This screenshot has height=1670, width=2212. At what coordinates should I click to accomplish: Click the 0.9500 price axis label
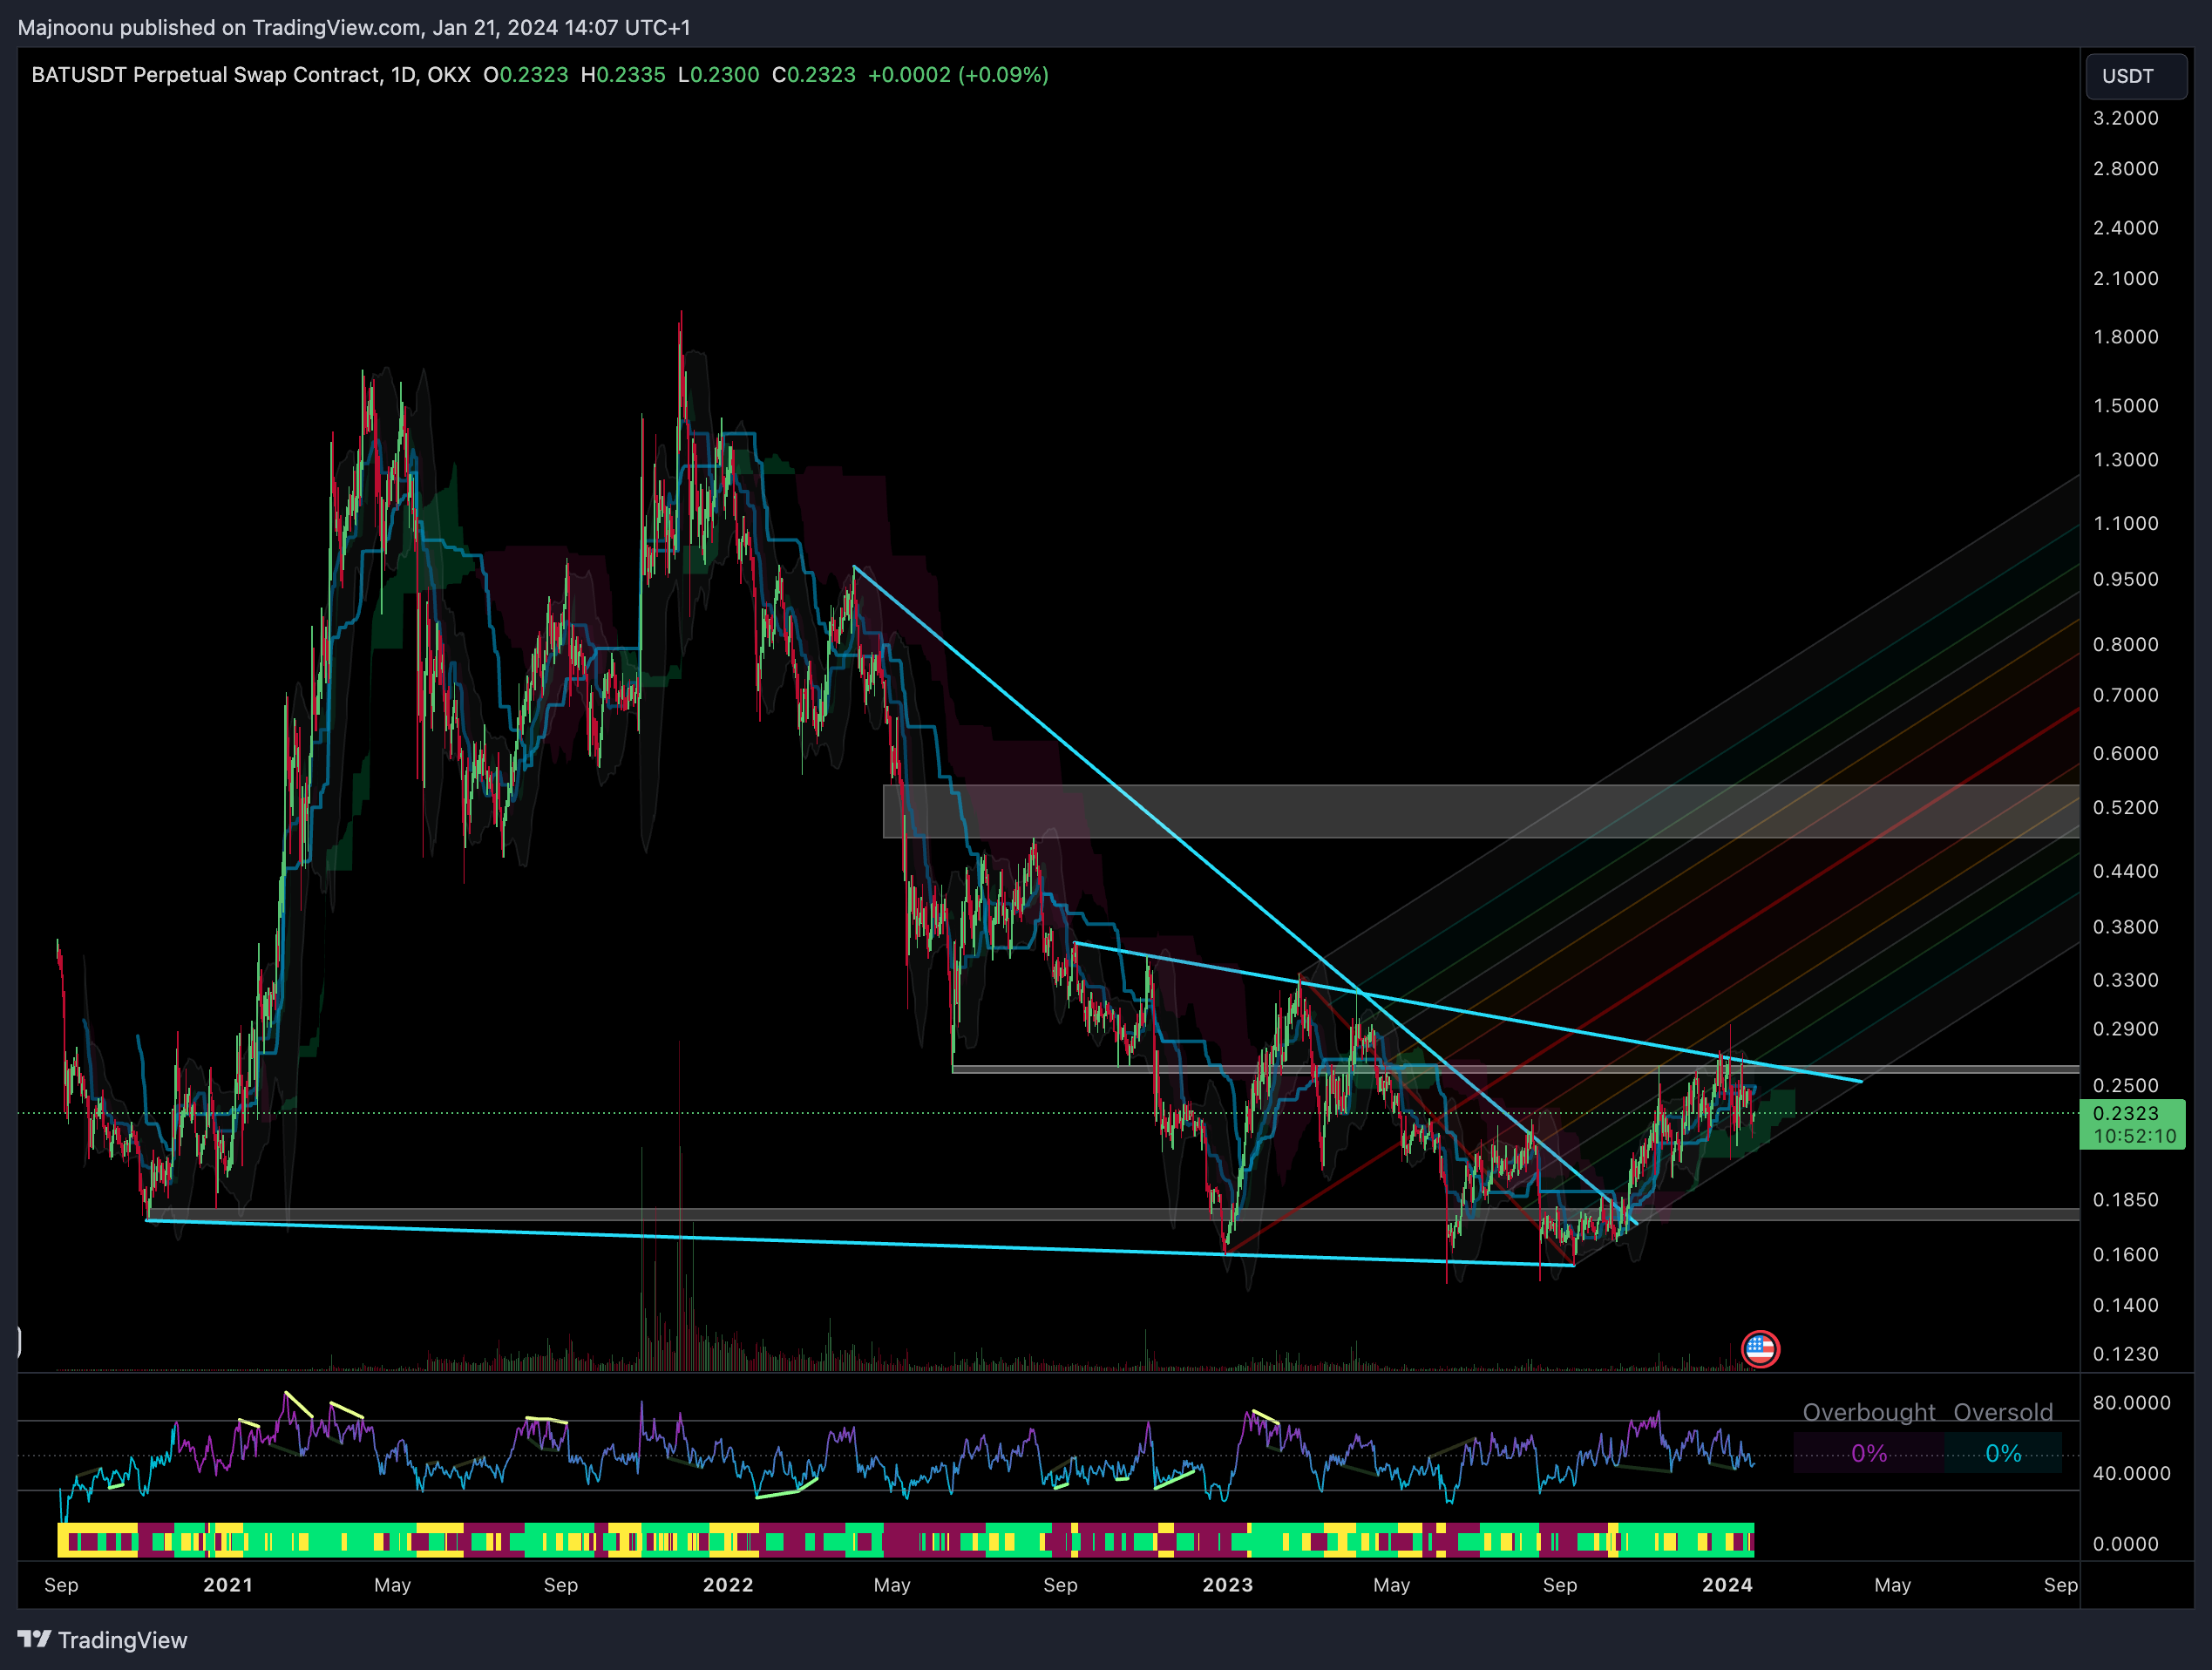click(x=2126, y=580)
